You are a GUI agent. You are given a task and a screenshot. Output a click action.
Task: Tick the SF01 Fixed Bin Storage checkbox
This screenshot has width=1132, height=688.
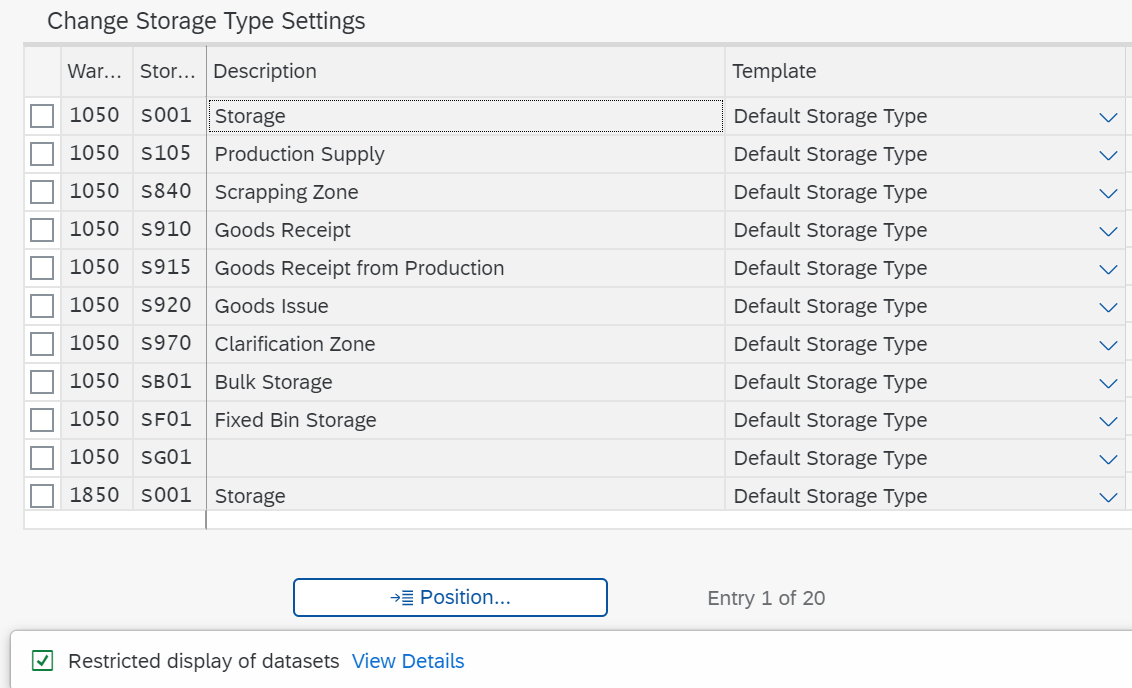pyautogui.click(x=42, y=419)
